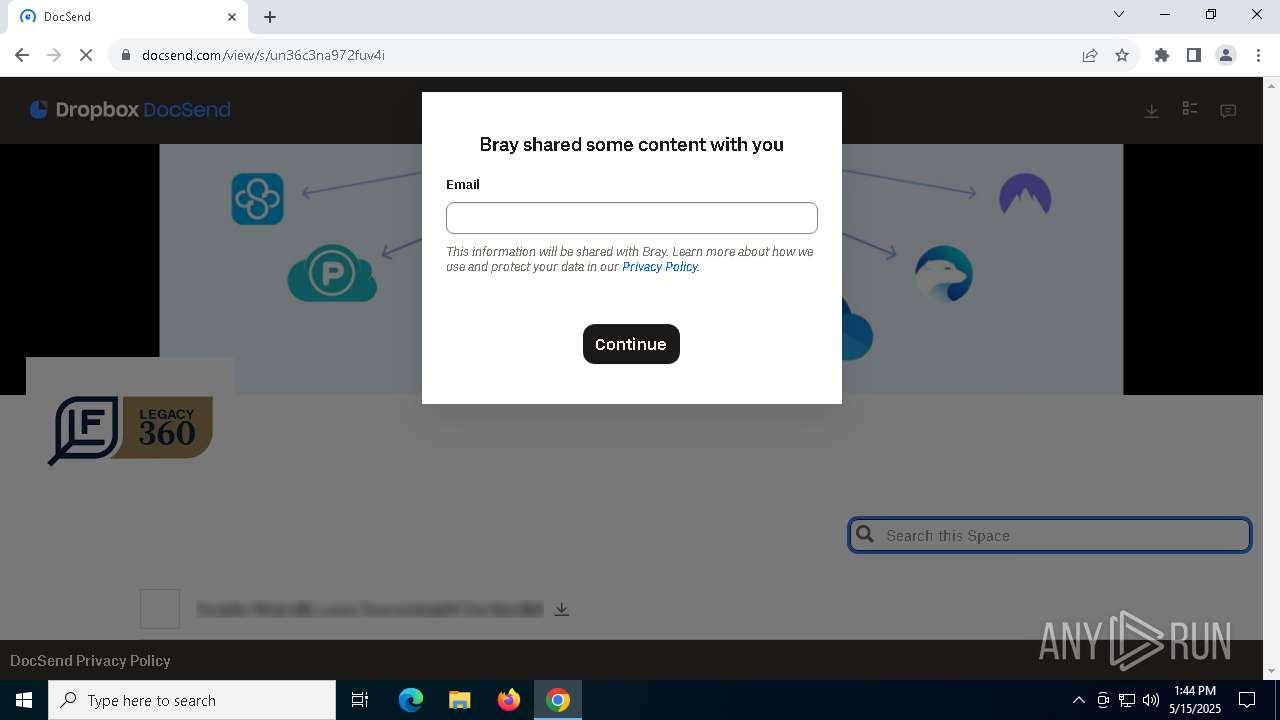Click the Search this Space field
This screenshot has height=720, width=1280.
[x=1050, y=535]
